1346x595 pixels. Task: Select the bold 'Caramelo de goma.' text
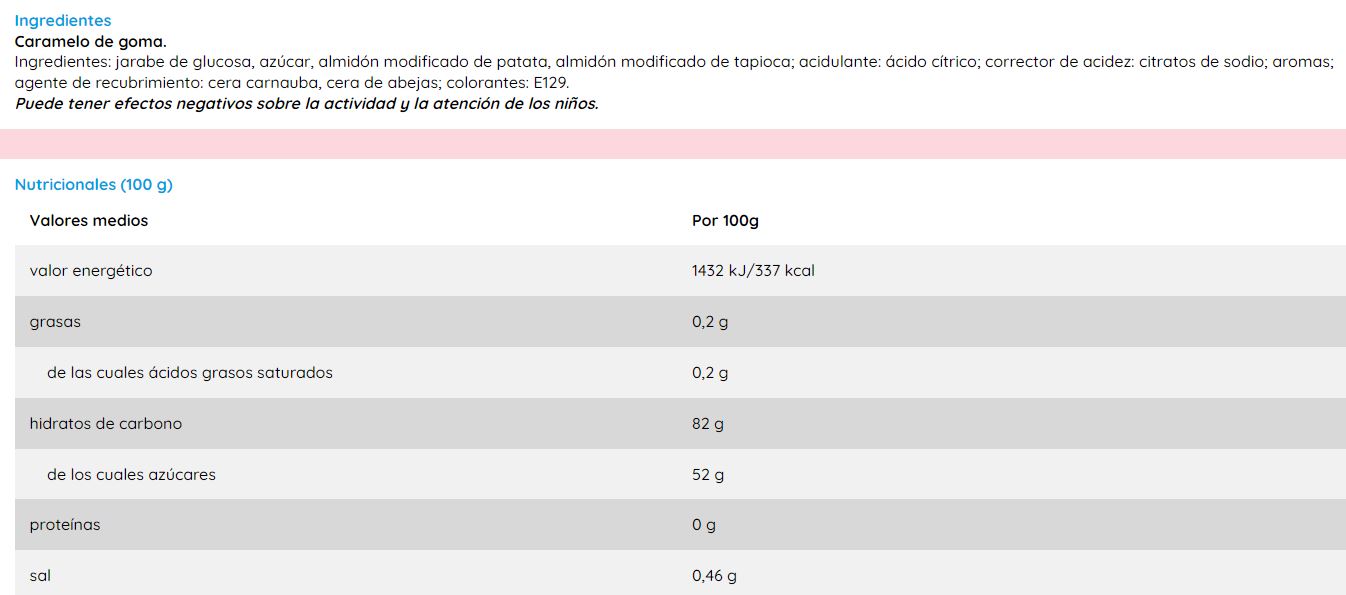click(x=90, y=41)
